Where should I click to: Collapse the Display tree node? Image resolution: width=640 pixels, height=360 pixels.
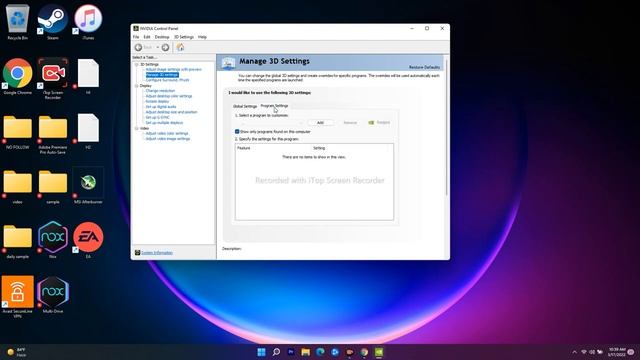coord(137,86)
